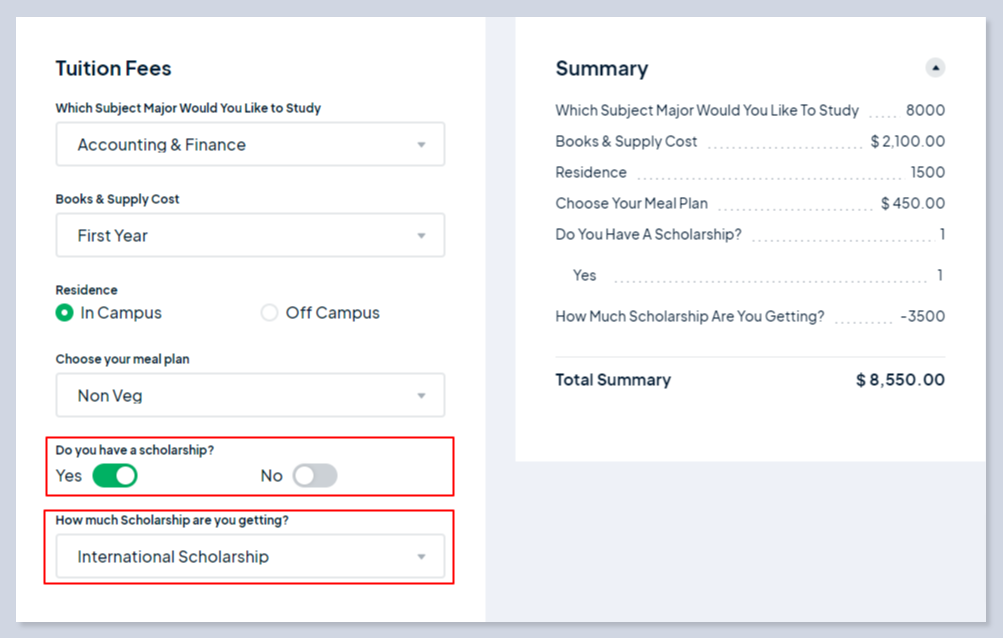Click the Books & Supply Cost dropdown arrow
The image size is (1003, 638).
[x=421, y=236]
